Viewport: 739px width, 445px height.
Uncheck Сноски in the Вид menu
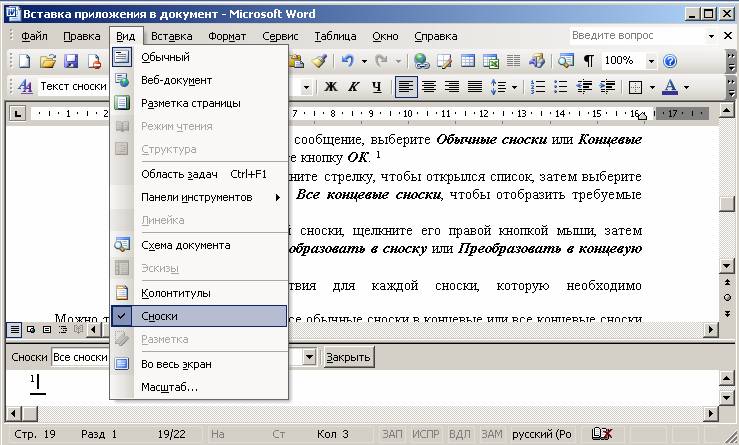click(199, 316)
